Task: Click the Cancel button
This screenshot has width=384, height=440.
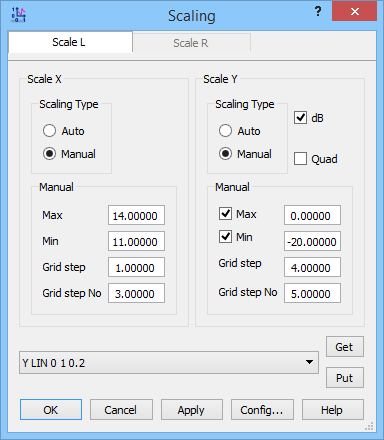Action: (x=121, y=410)
